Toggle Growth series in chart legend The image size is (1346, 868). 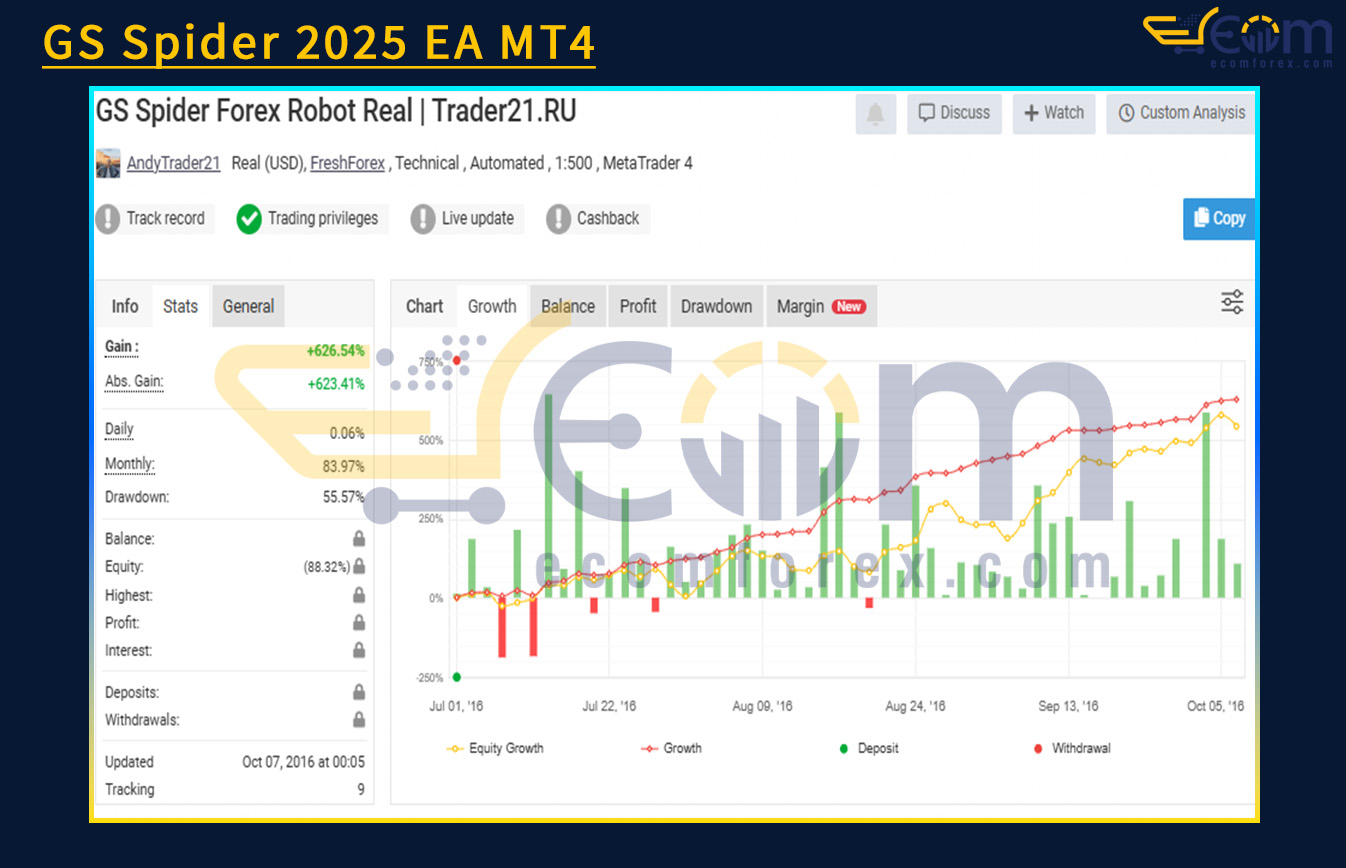pos(671,748)
